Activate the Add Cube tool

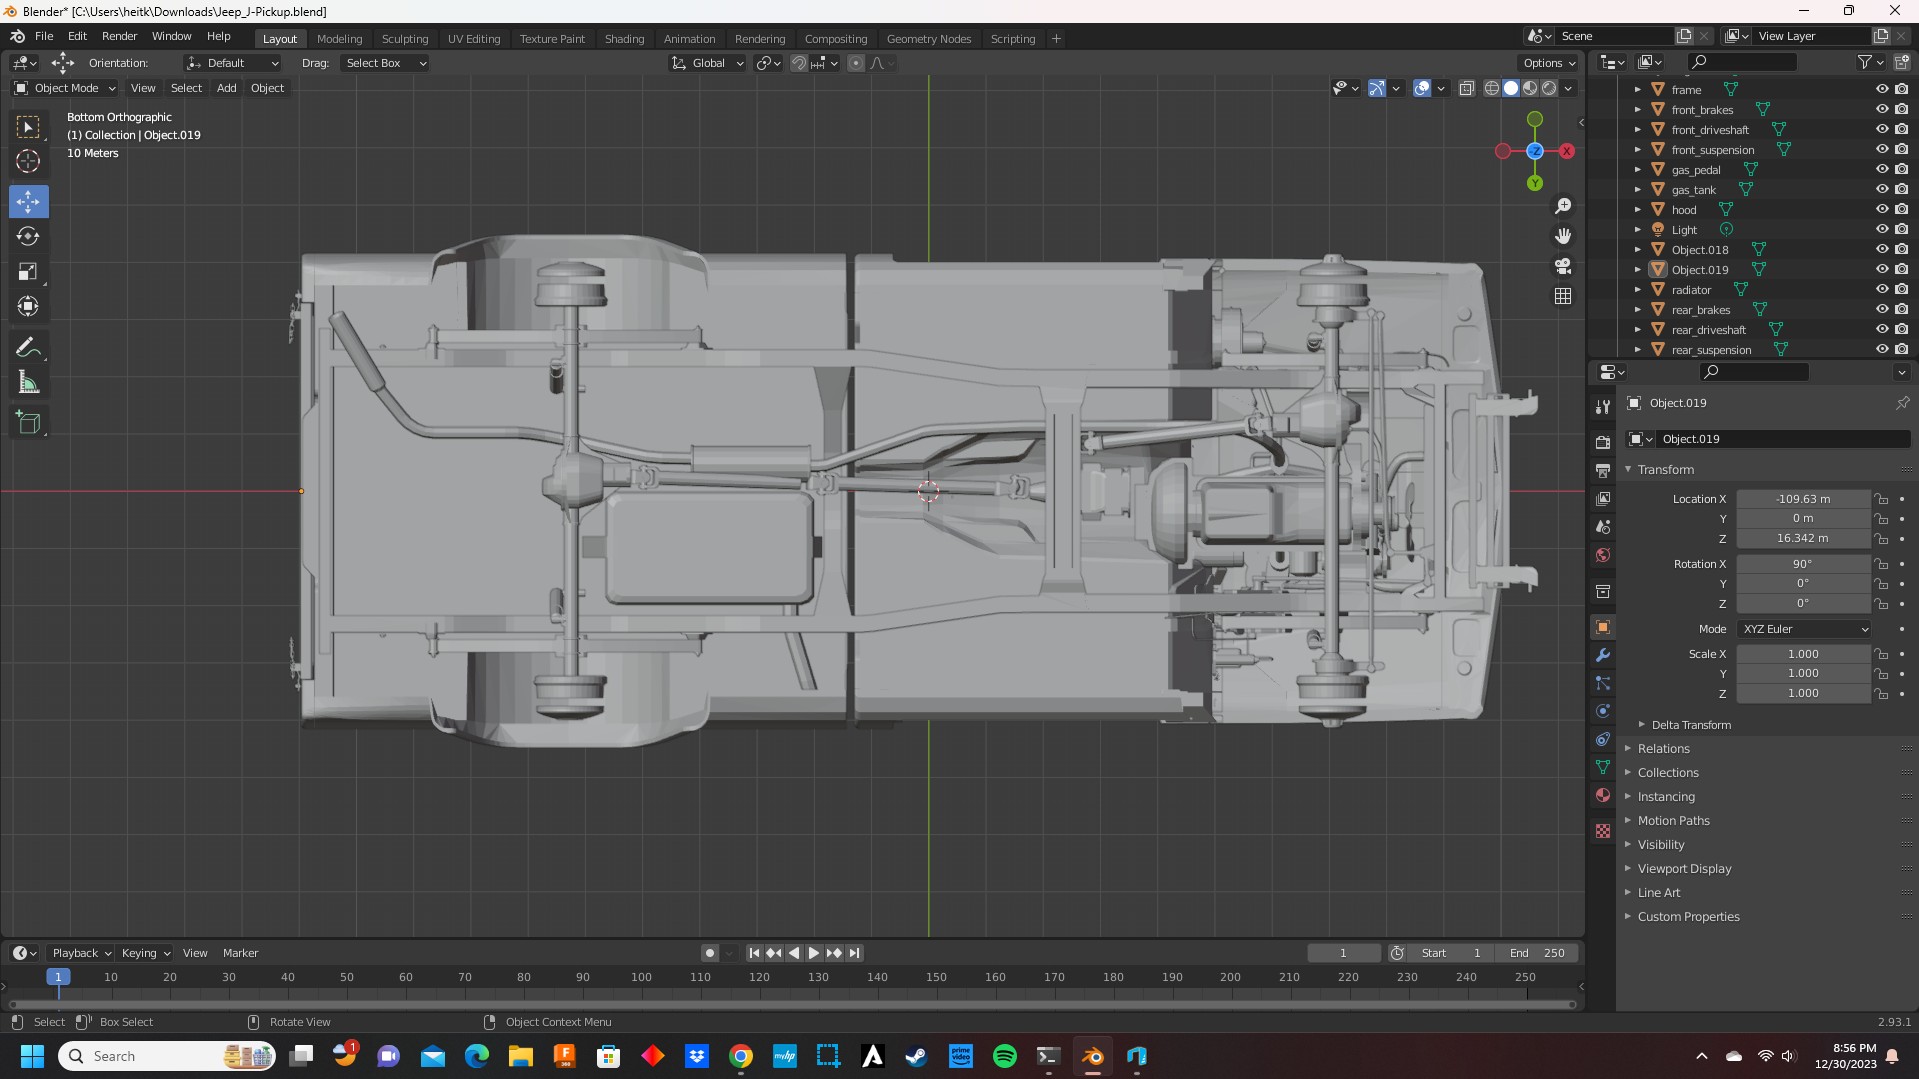pyautogui.click(x=28, y=423)
